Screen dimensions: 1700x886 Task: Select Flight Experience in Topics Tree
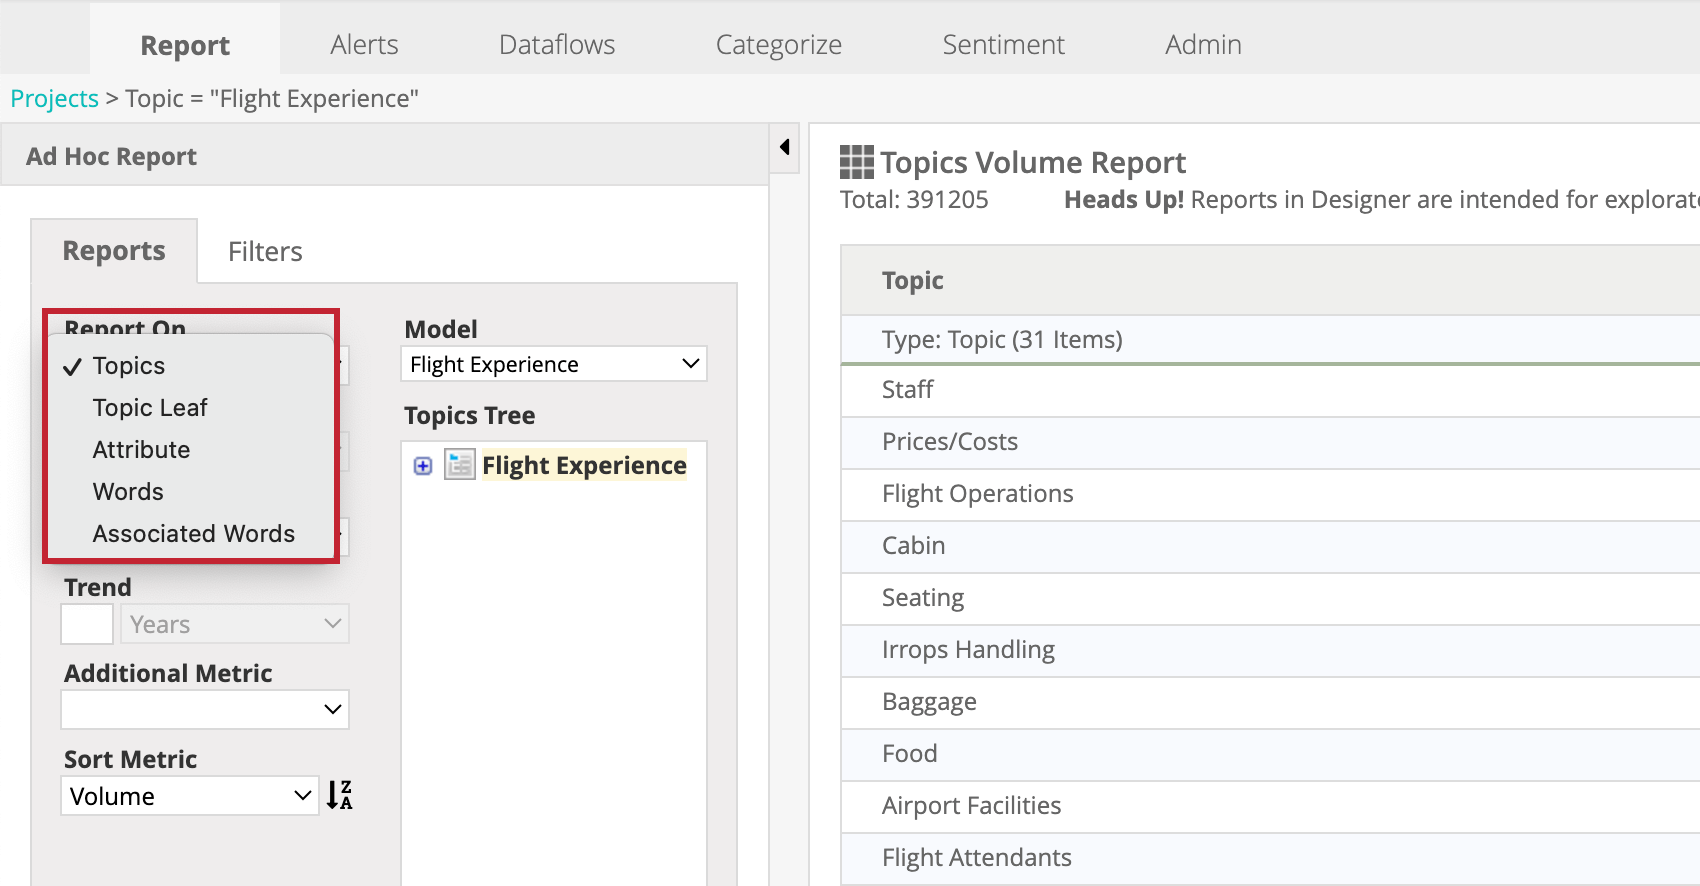[584, 466]
